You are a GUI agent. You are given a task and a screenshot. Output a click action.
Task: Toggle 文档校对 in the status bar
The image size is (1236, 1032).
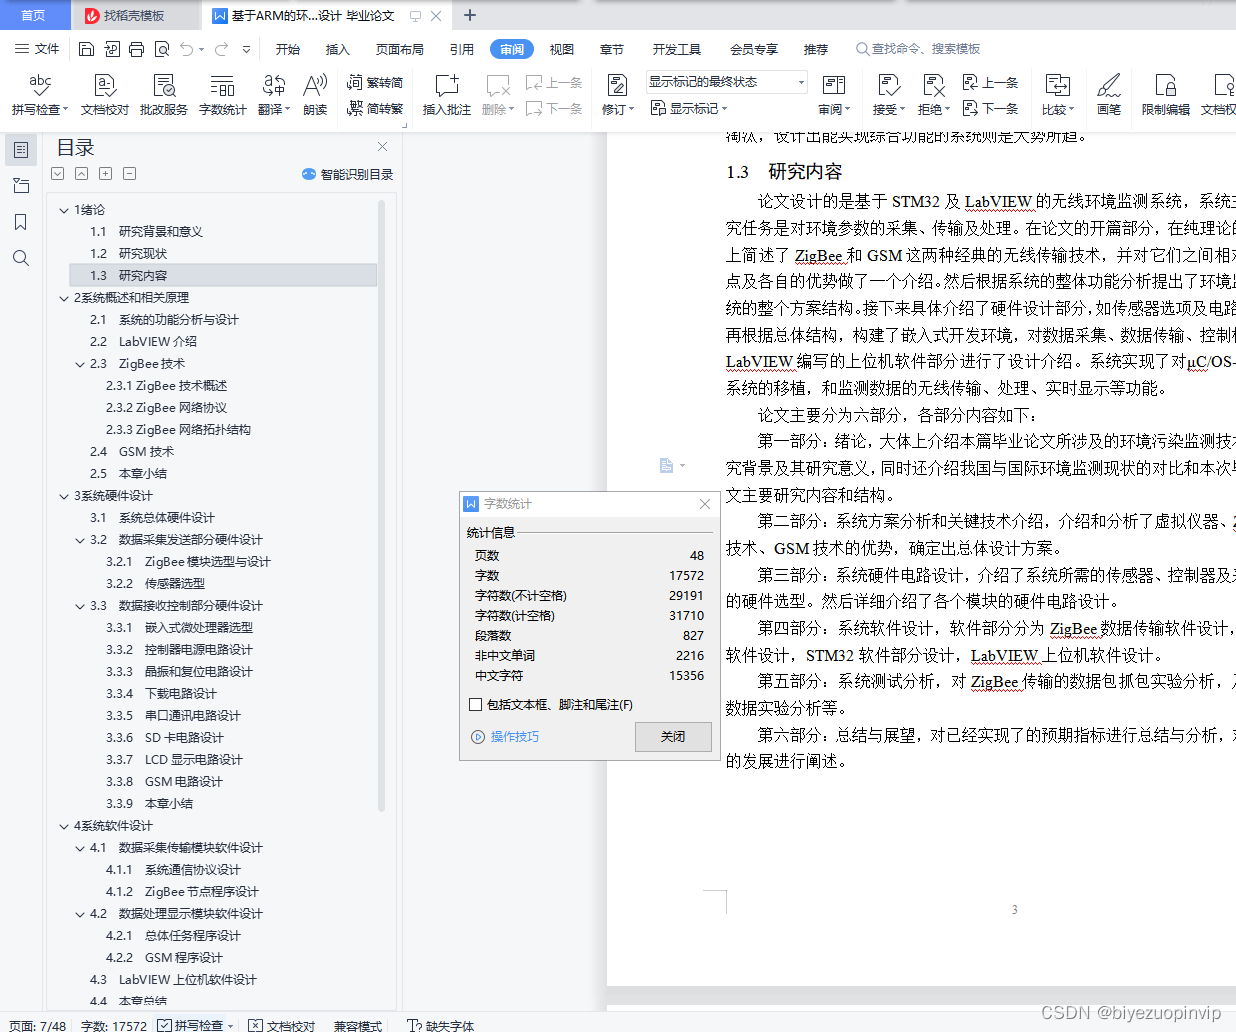282,1025
